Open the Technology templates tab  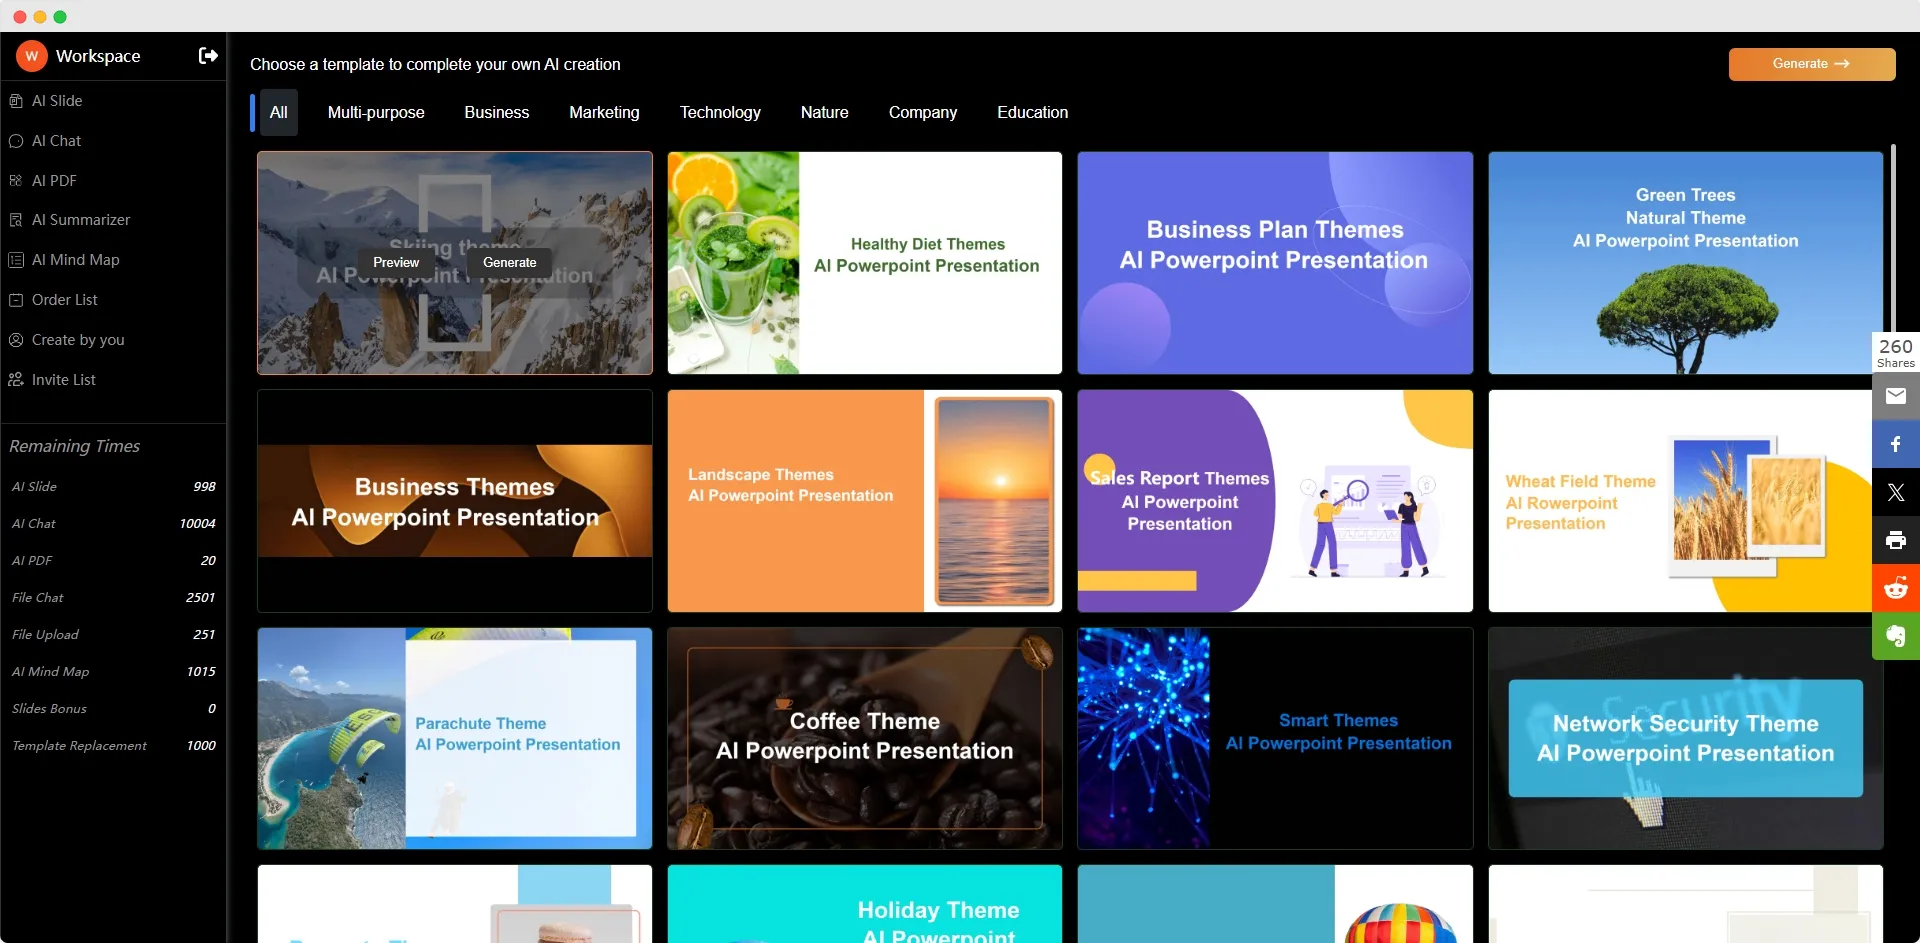click(x=720, y=113)
